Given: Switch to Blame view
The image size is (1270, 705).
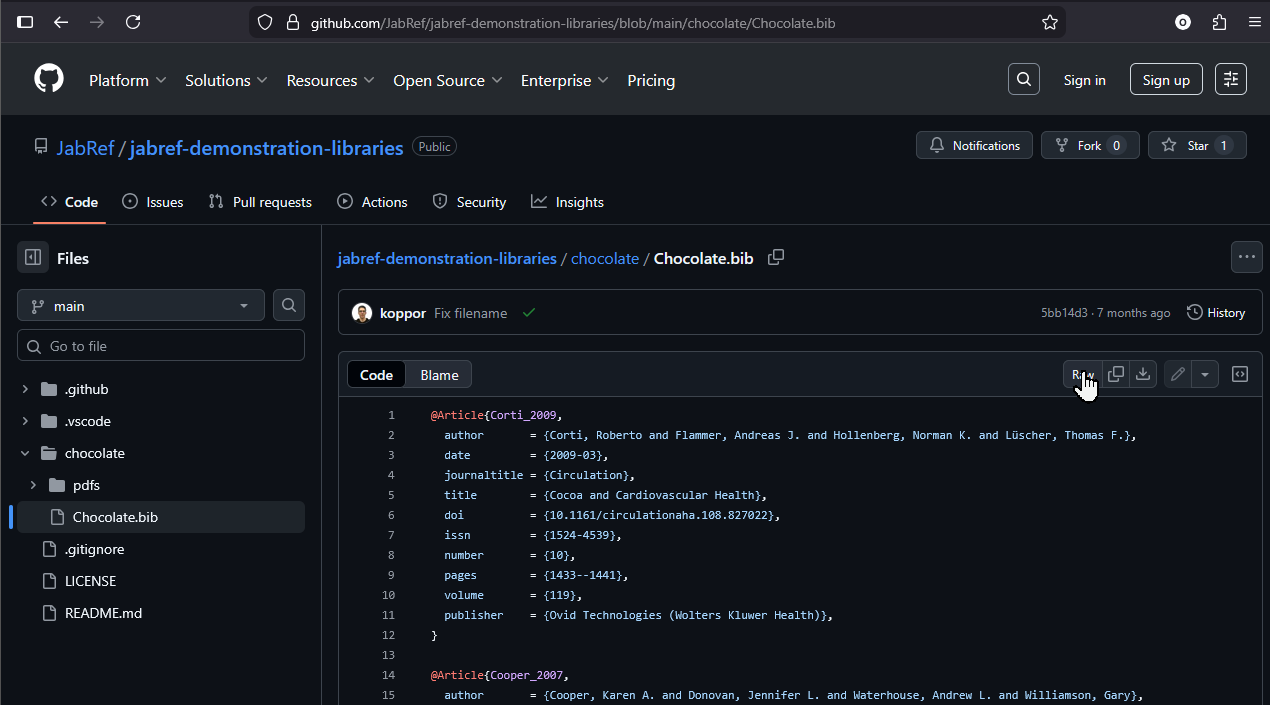Looking at the screenshot, I should click(439, 375).
